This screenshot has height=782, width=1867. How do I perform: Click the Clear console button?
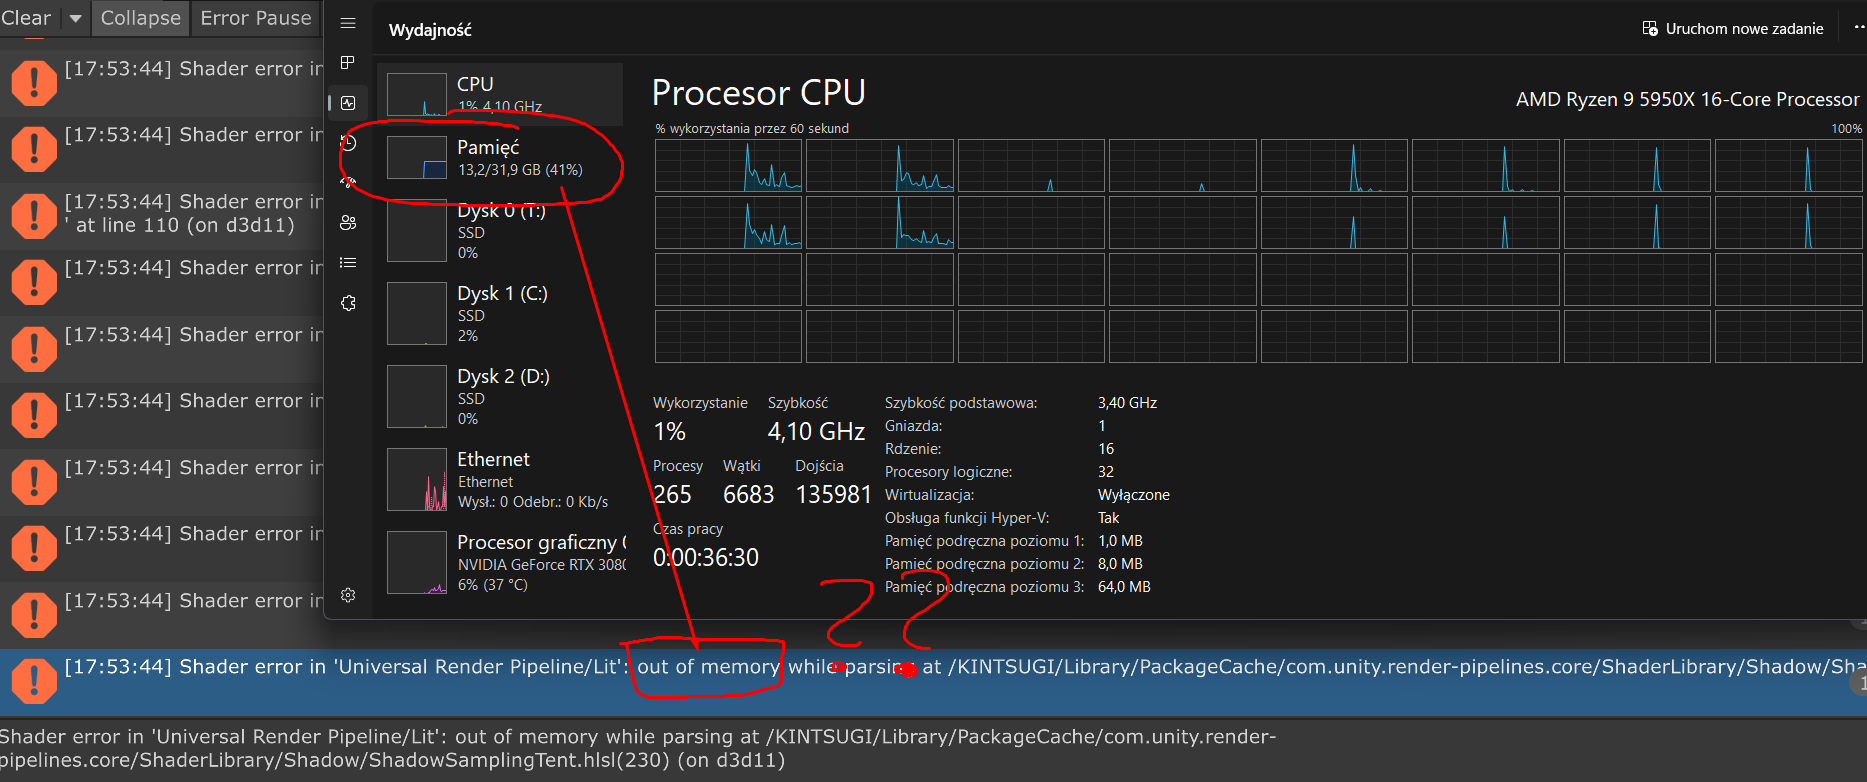(27, 18)
